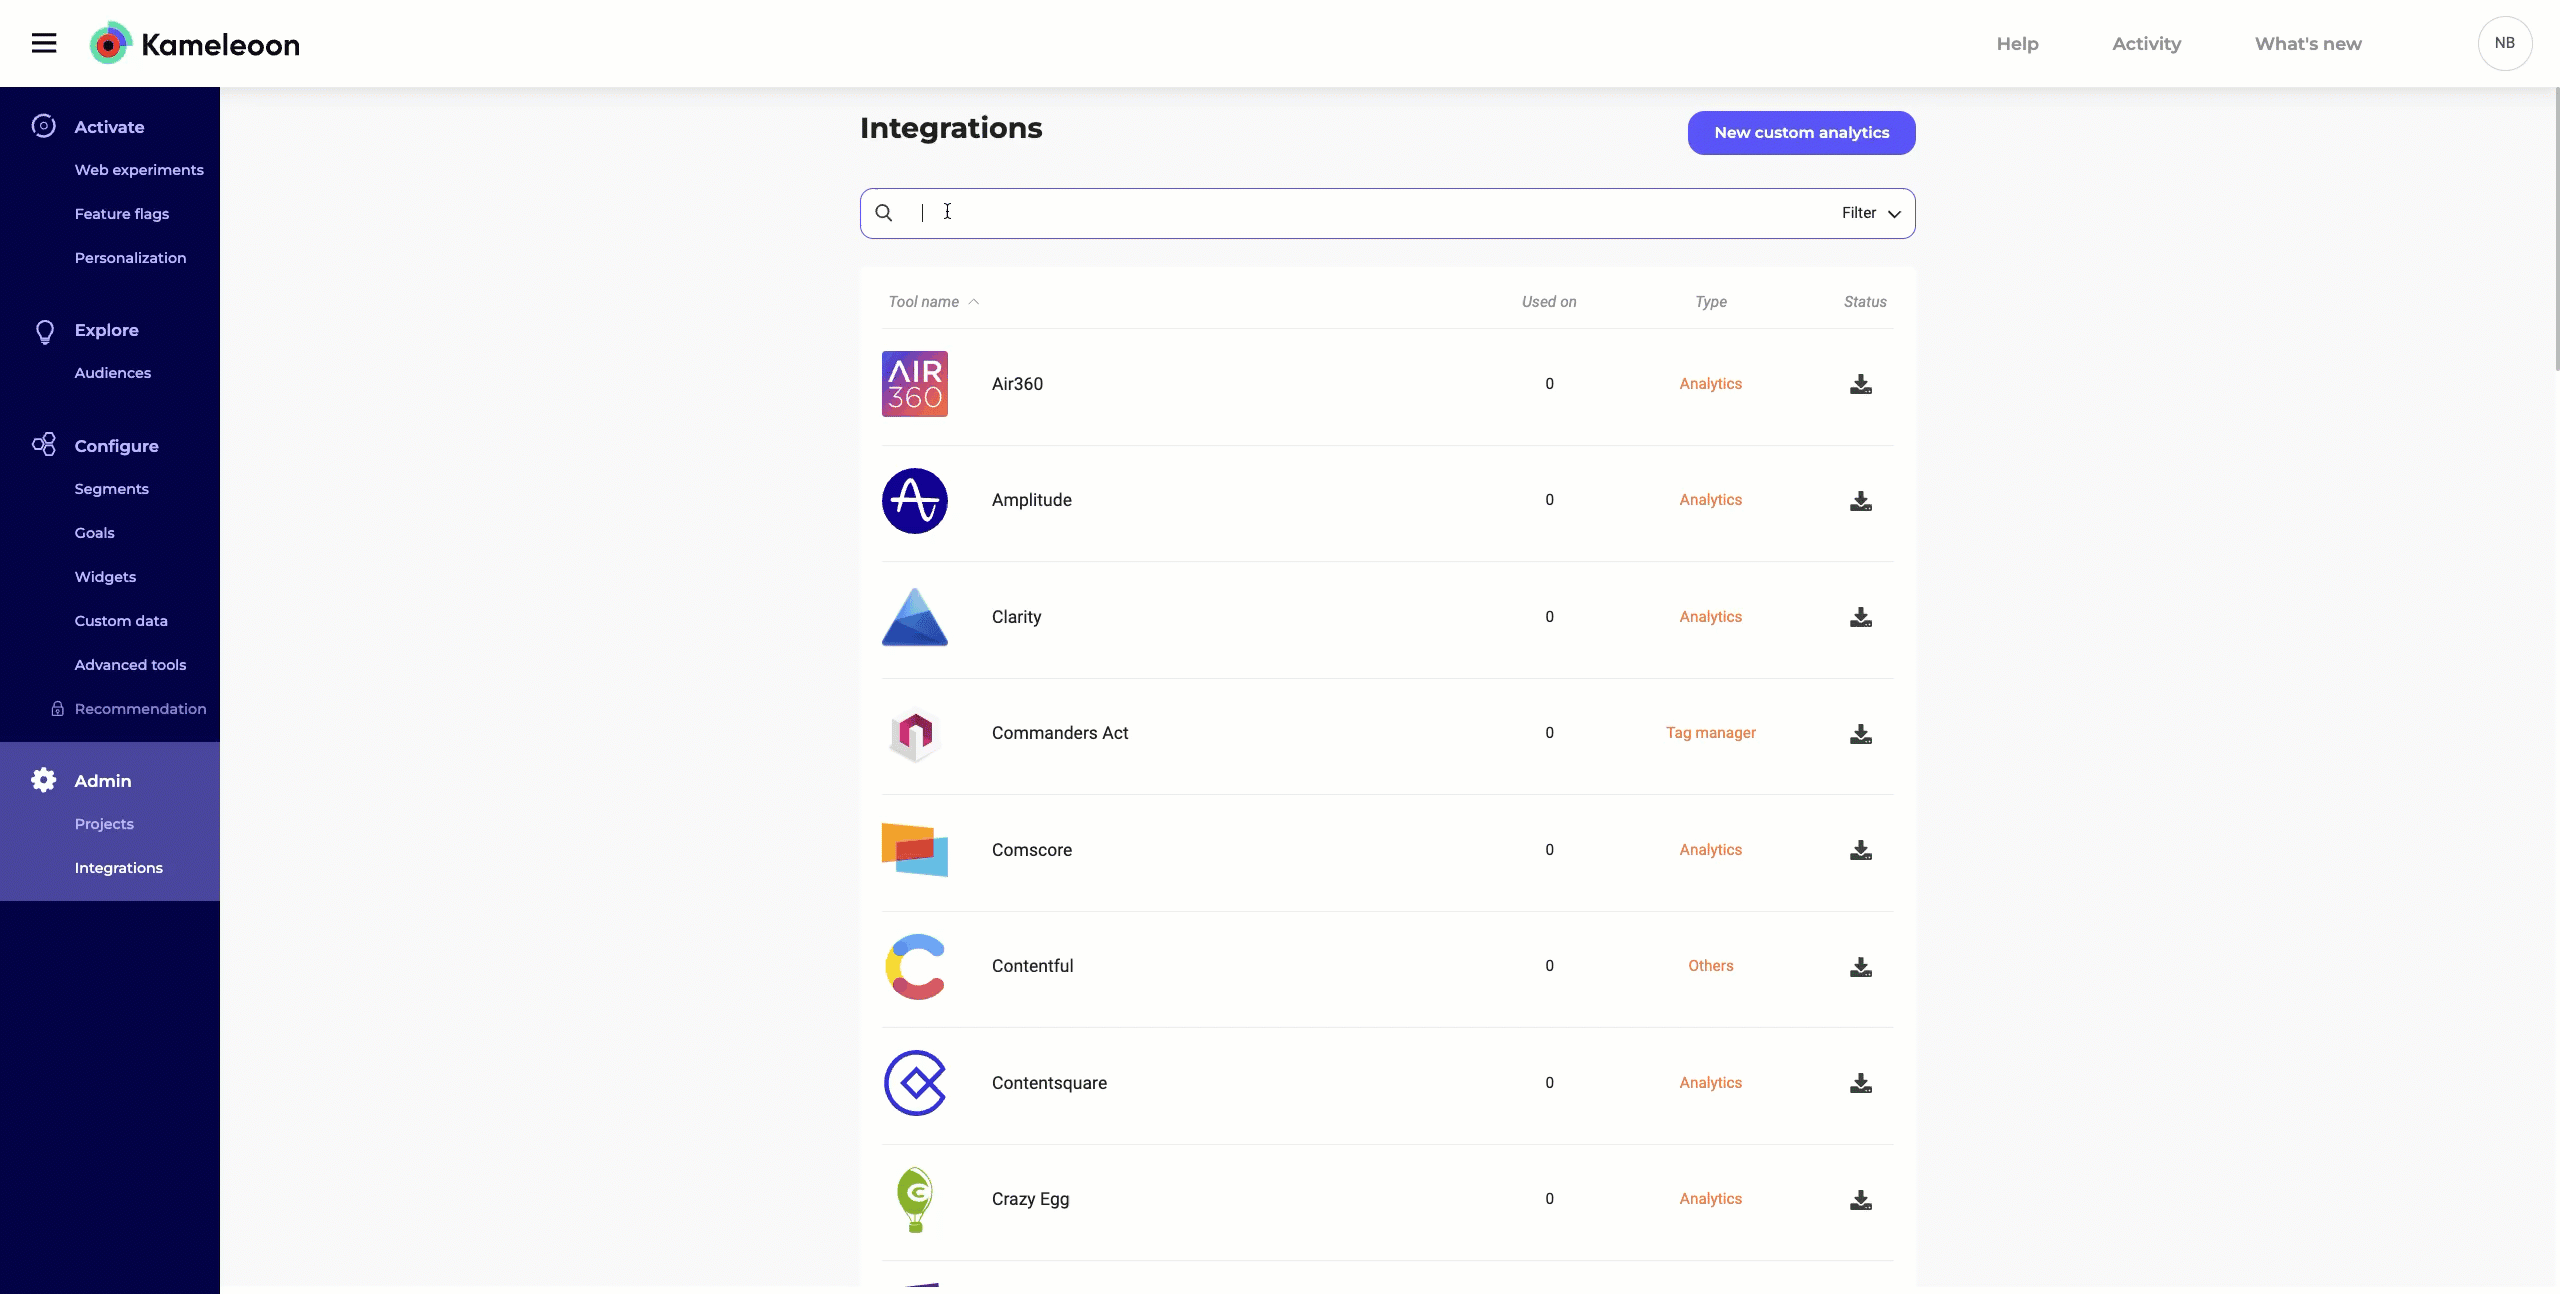This screenshot has height=1294, width=2560.
Task: Select the Activate target icon in sidebar
Action: click(44, 126)
